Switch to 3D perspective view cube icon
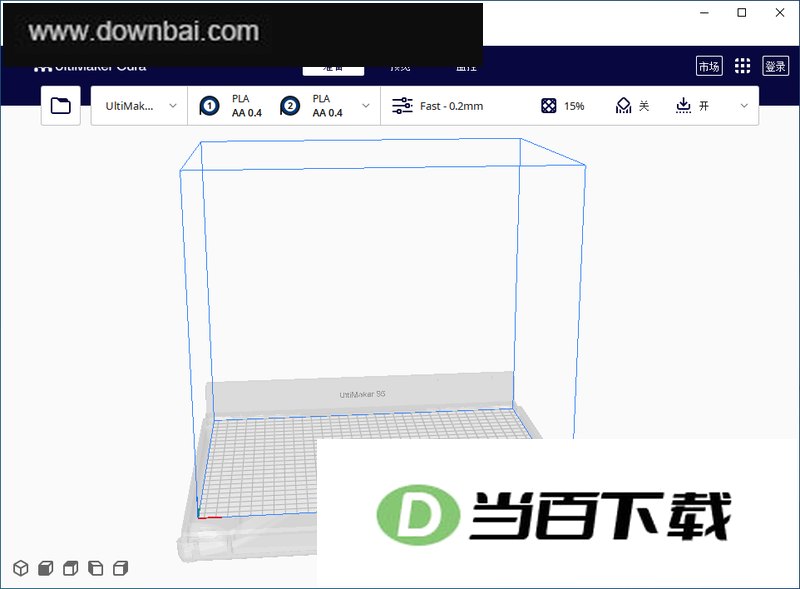The height and width of the screenshot is (589, 800). 21,568
